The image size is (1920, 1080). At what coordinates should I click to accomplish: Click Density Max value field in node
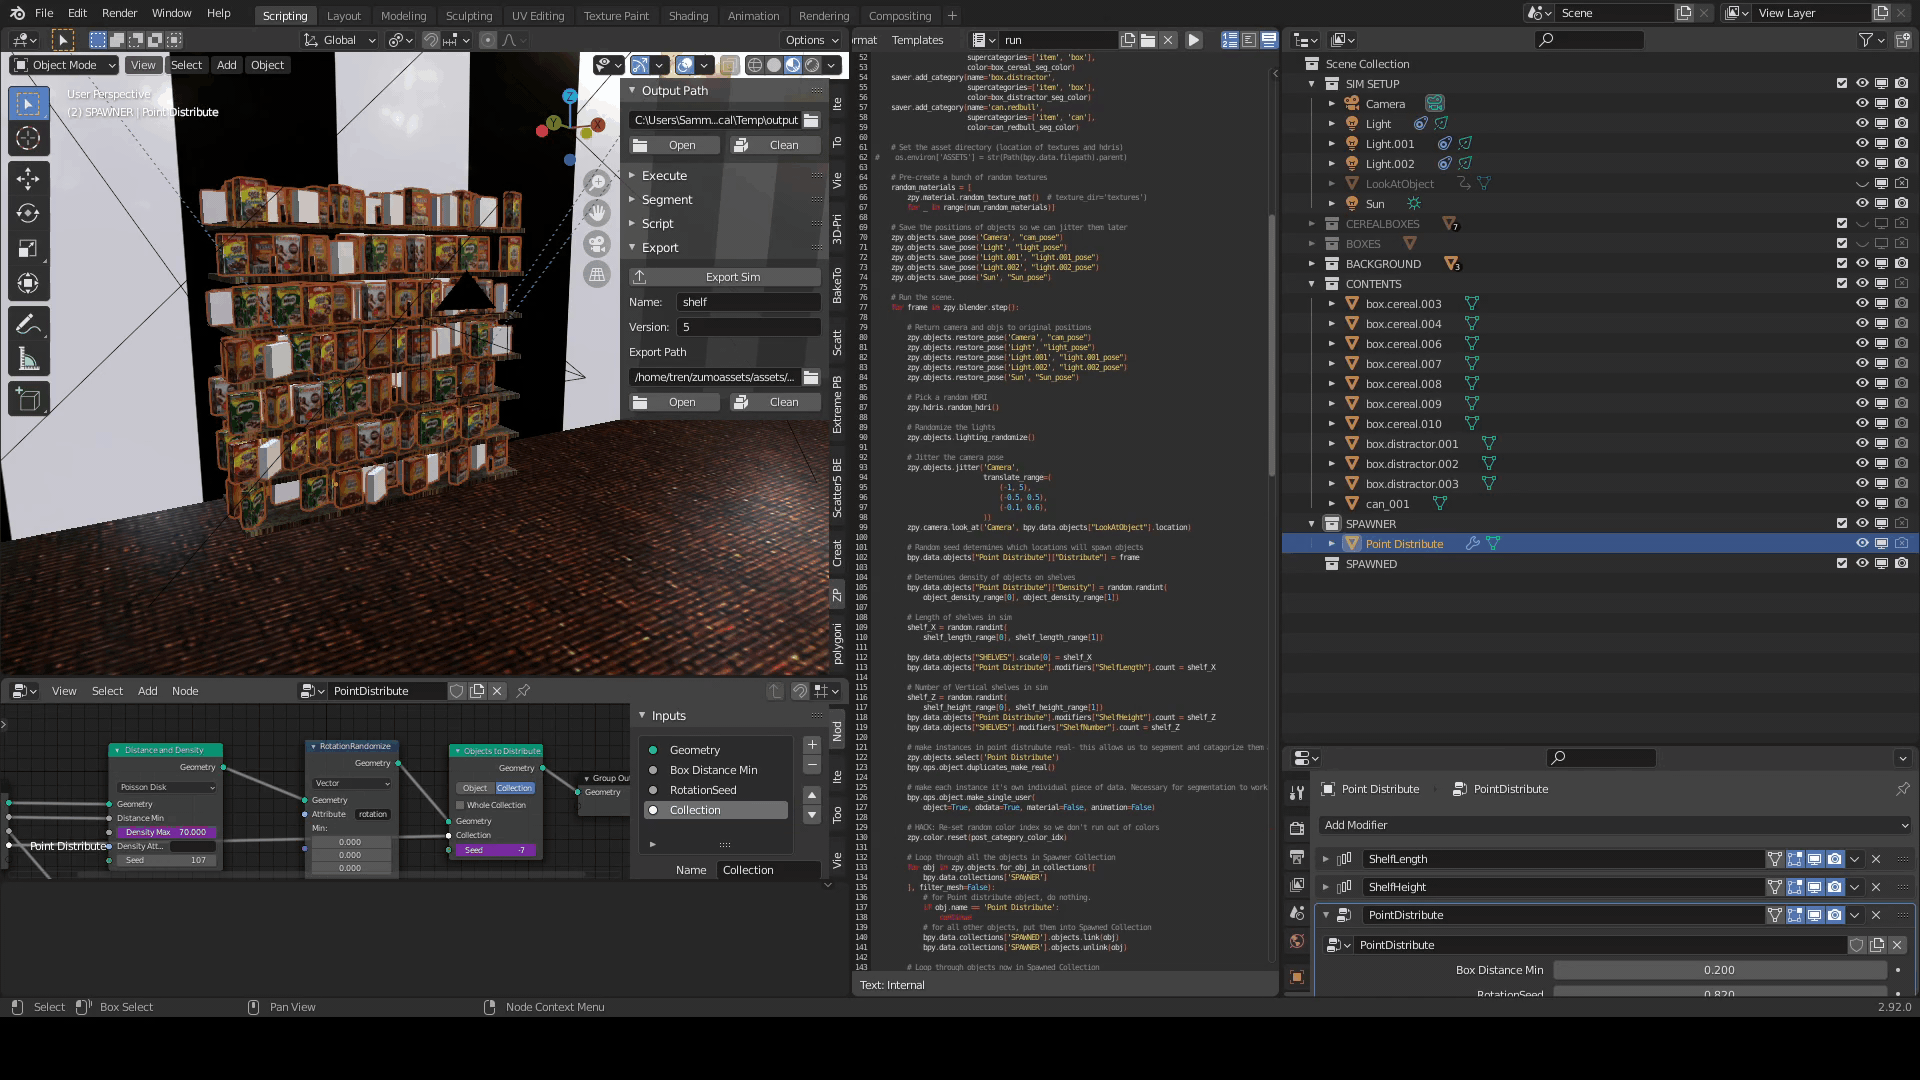tap(165, 832)
